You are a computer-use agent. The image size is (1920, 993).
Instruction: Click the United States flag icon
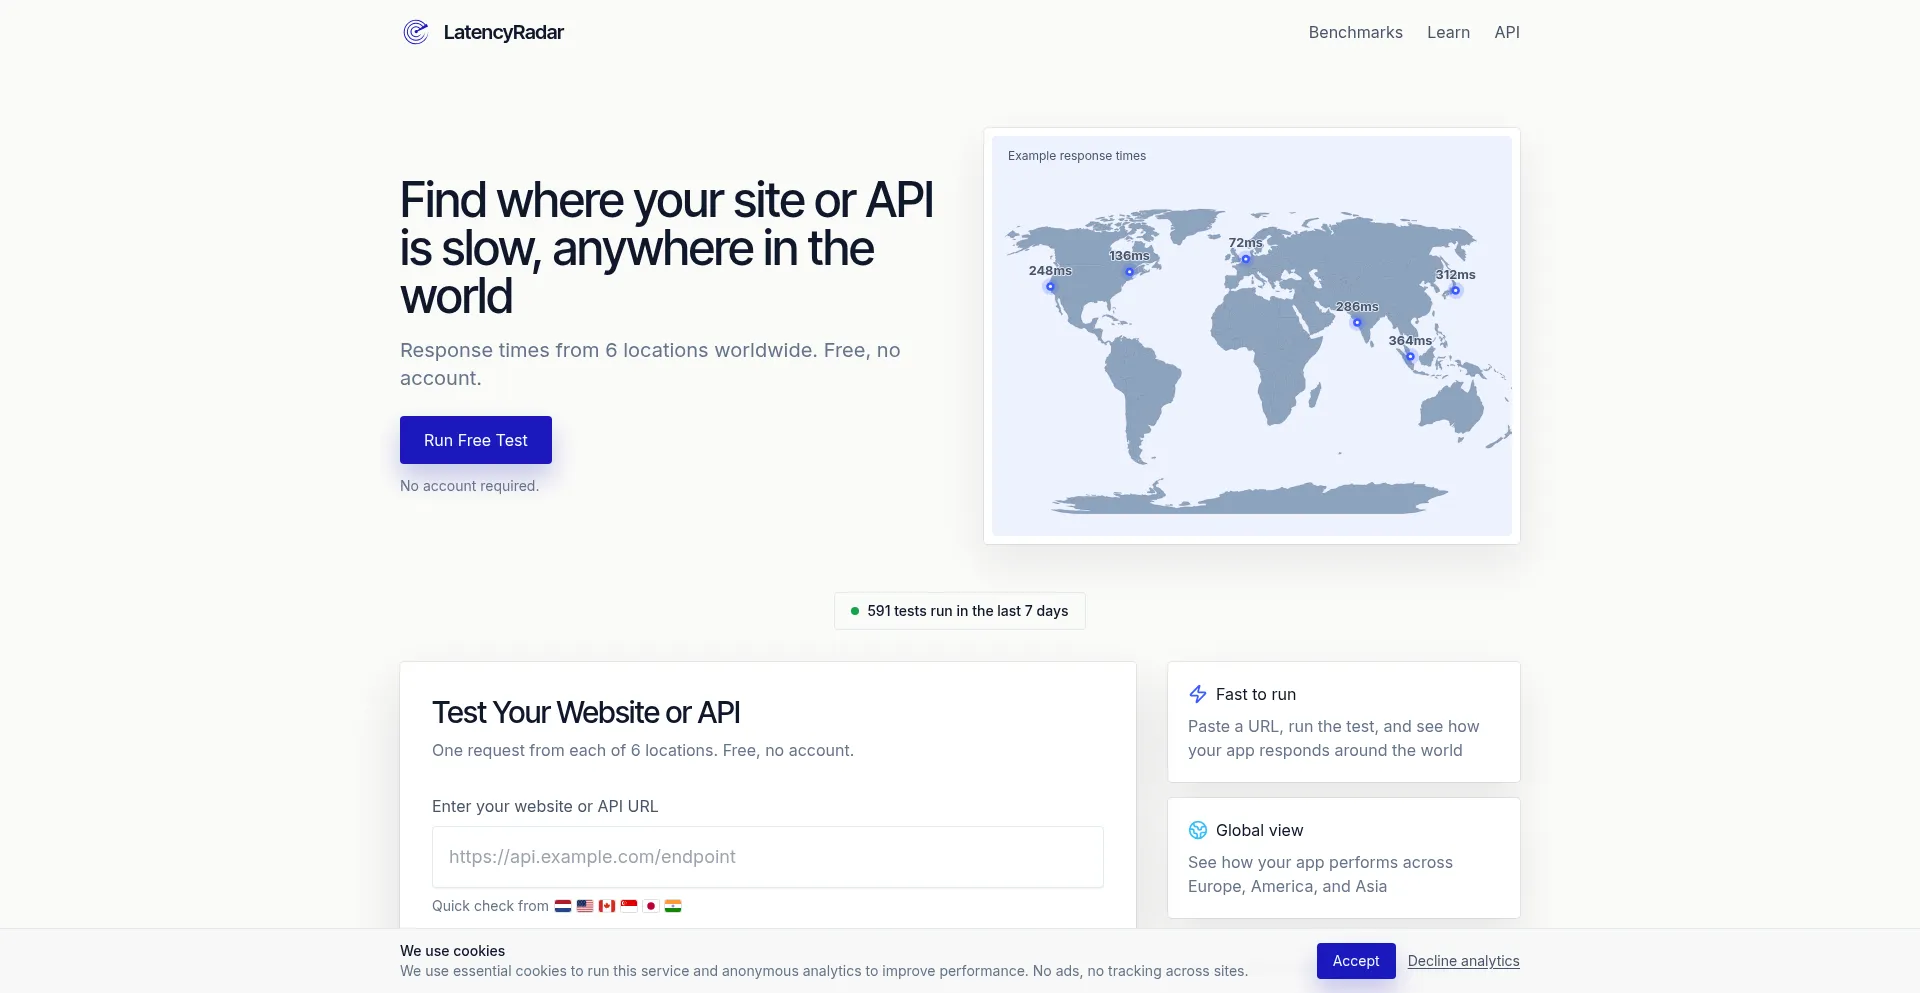click(585, 906)
